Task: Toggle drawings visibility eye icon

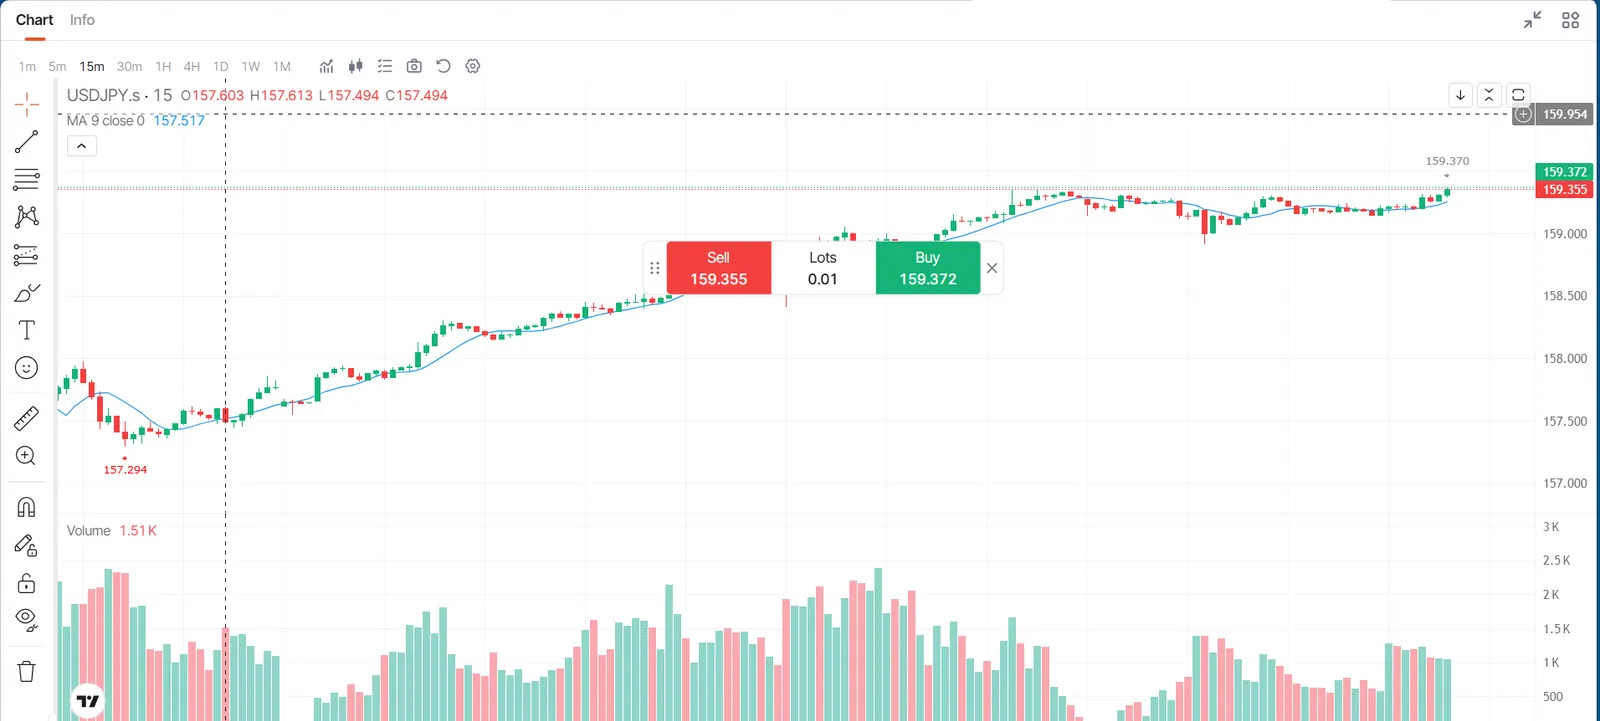Action: (x=27, y=620)
